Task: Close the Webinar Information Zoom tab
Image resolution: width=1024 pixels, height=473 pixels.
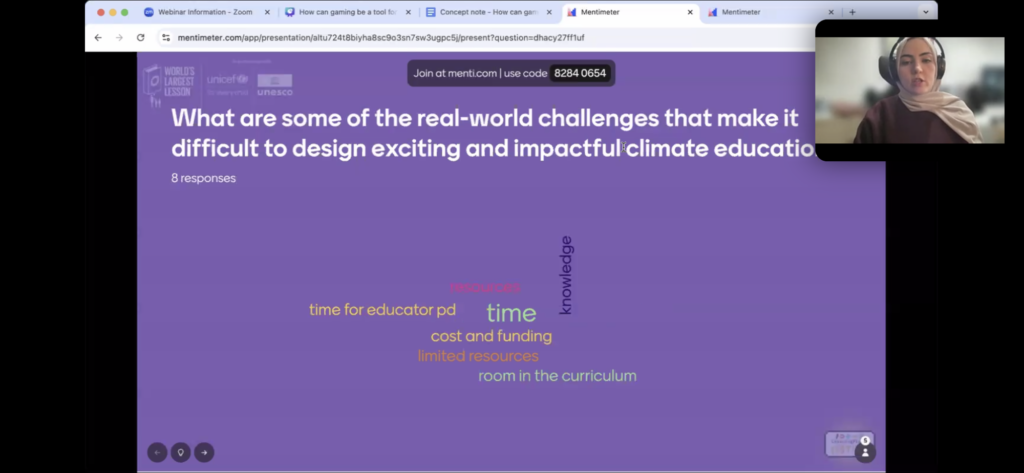Action: [267, 12]
